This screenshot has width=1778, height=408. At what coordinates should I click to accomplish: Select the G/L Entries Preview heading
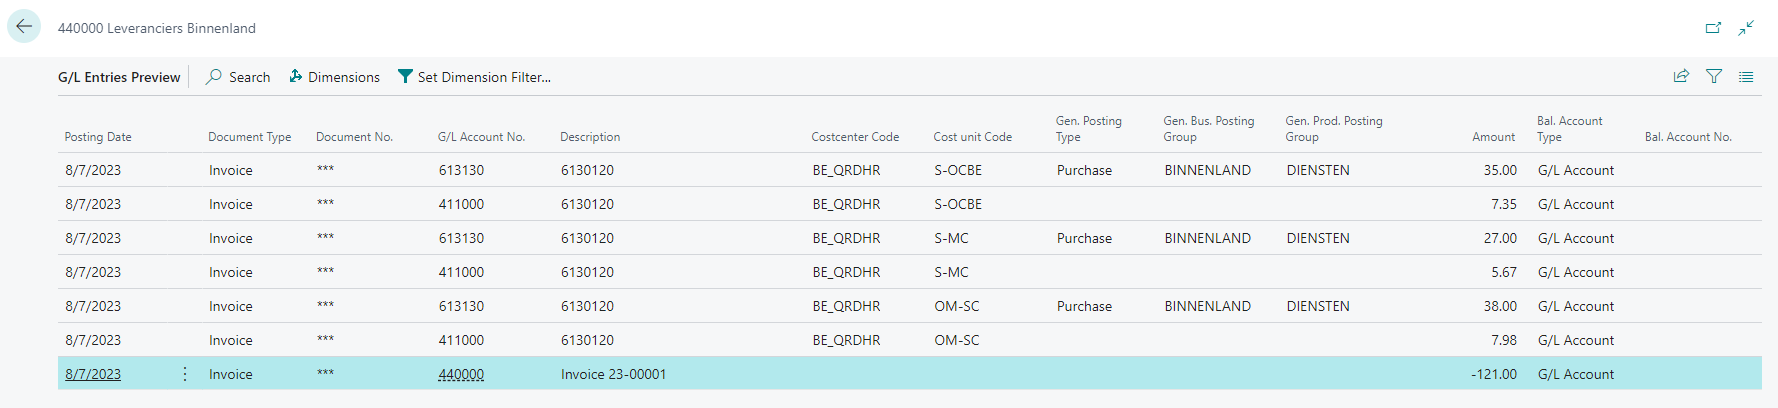tap(119, 77)
